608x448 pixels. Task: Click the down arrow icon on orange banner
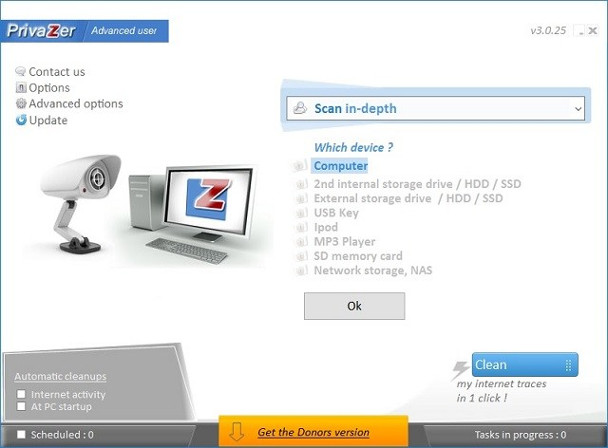236,432
